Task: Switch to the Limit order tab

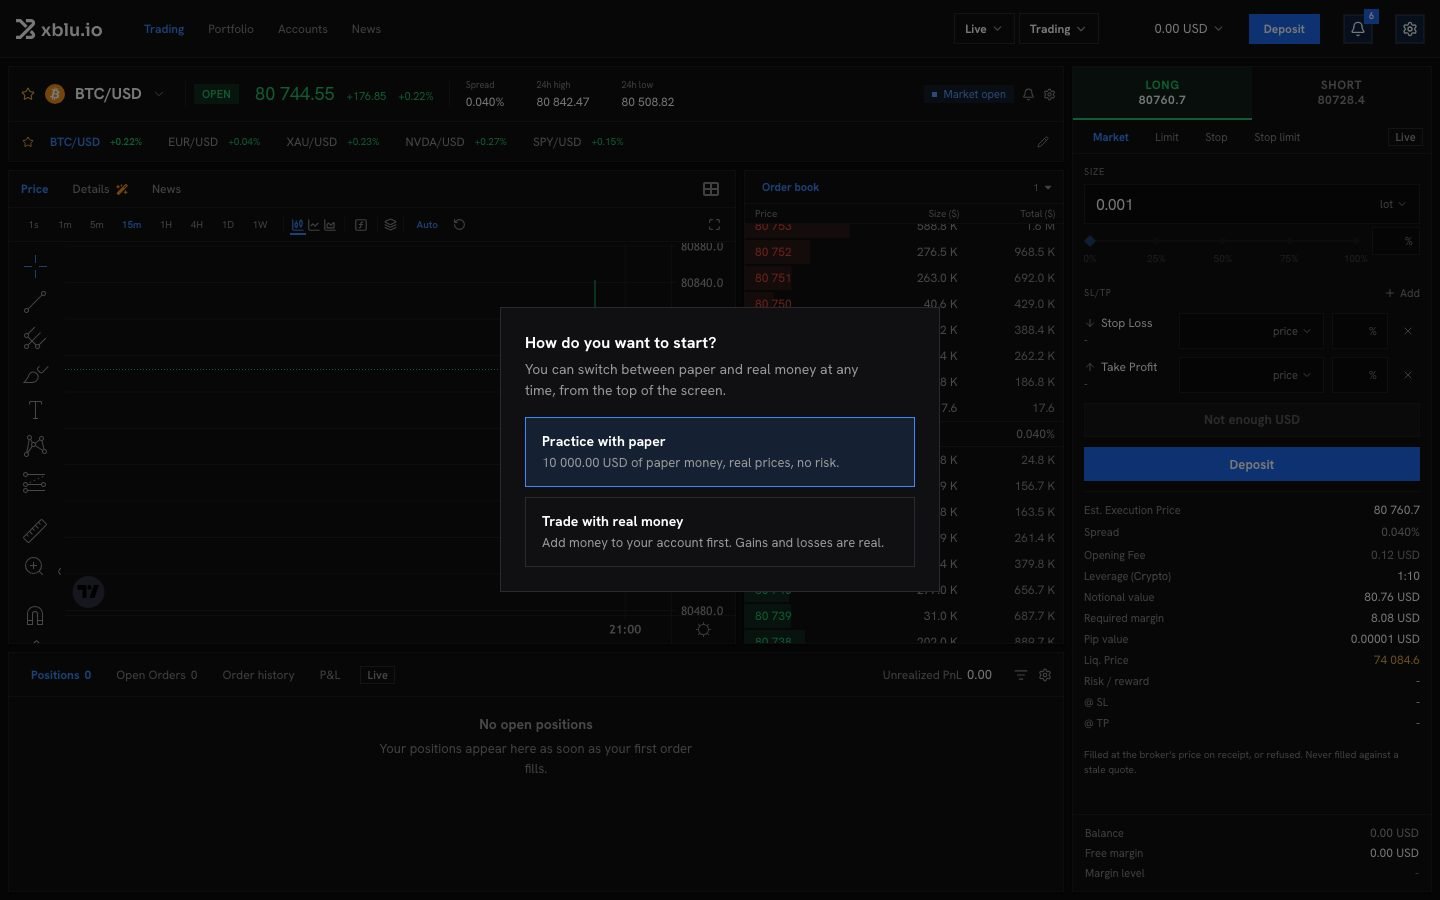Action: click(x=1167, y=137)
